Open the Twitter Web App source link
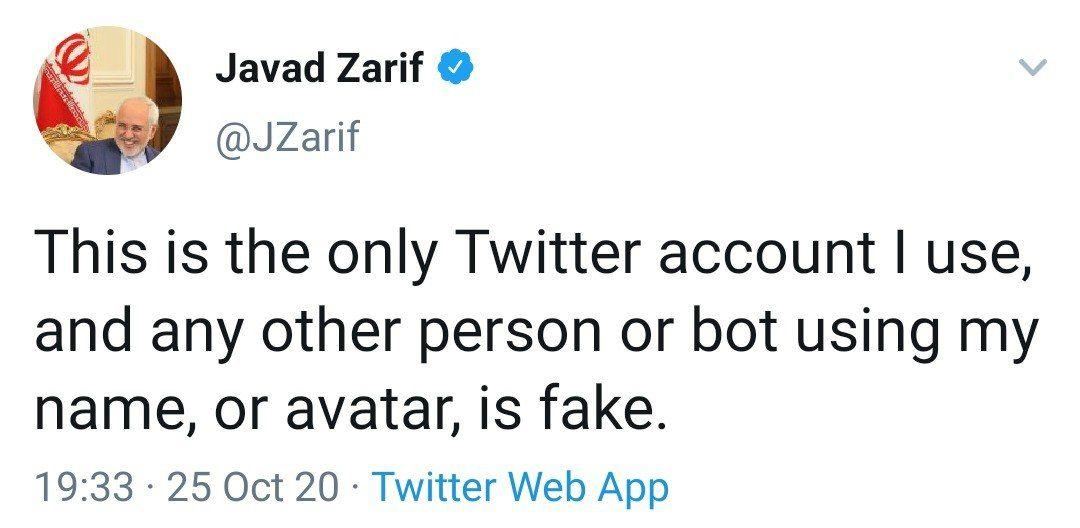Screen dimensions: 1080x528 click(519, 488)
